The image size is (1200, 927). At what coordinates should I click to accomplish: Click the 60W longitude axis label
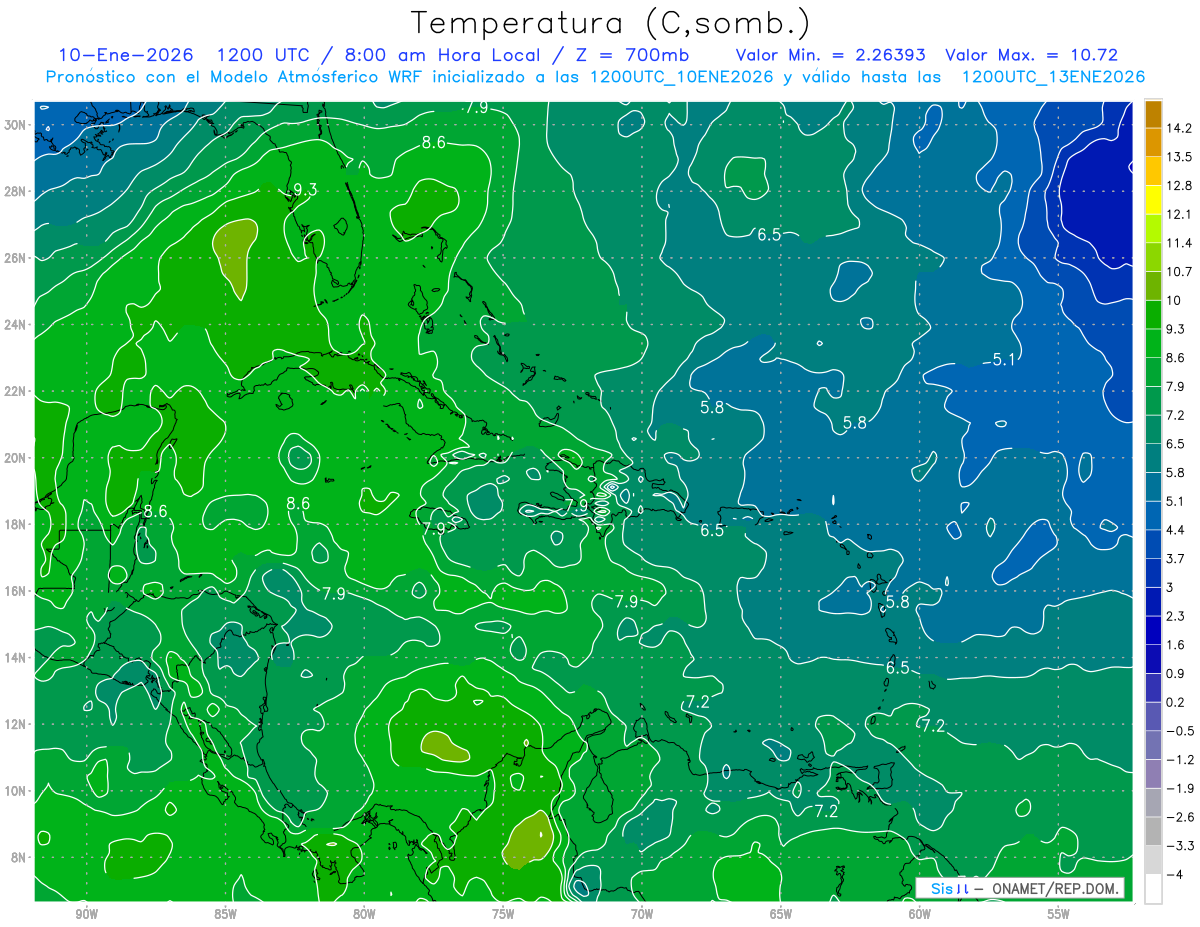(x=920, y=914)
